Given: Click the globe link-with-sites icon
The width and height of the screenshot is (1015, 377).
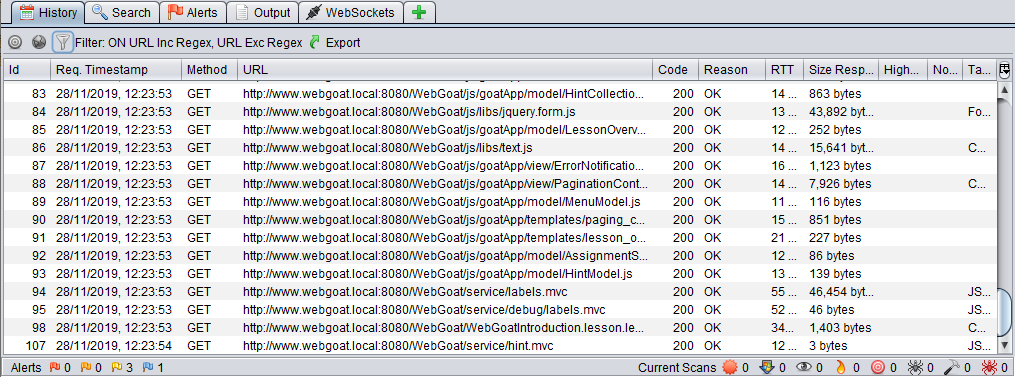Looking at the screenshot, I should [x=39, y=43].
